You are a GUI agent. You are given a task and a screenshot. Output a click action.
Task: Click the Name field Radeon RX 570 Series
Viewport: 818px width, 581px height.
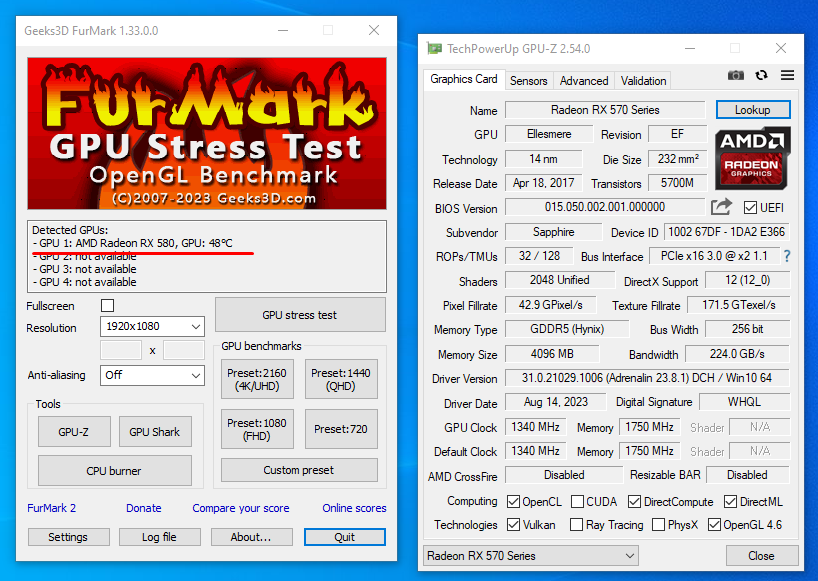click(x=605, y=110)
